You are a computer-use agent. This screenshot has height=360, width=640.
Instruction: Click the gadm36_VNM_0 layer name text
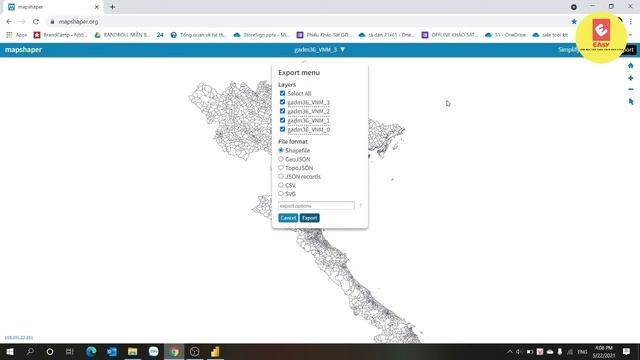(x=309, y=130)
